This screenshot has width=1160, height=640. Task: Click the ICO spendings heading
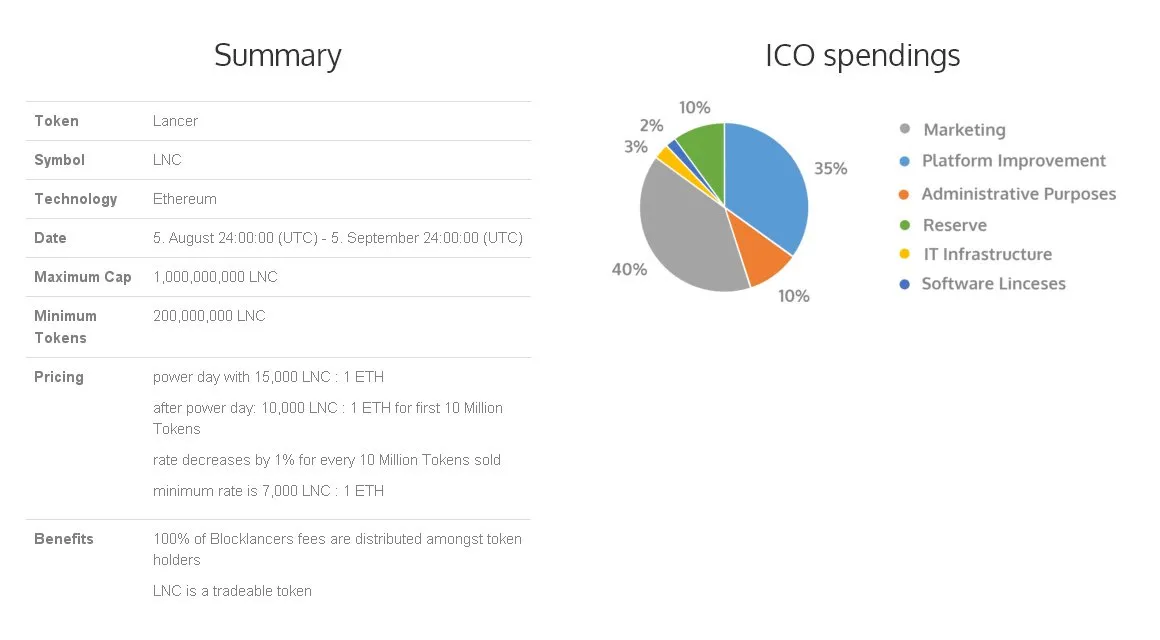[863, 55]
